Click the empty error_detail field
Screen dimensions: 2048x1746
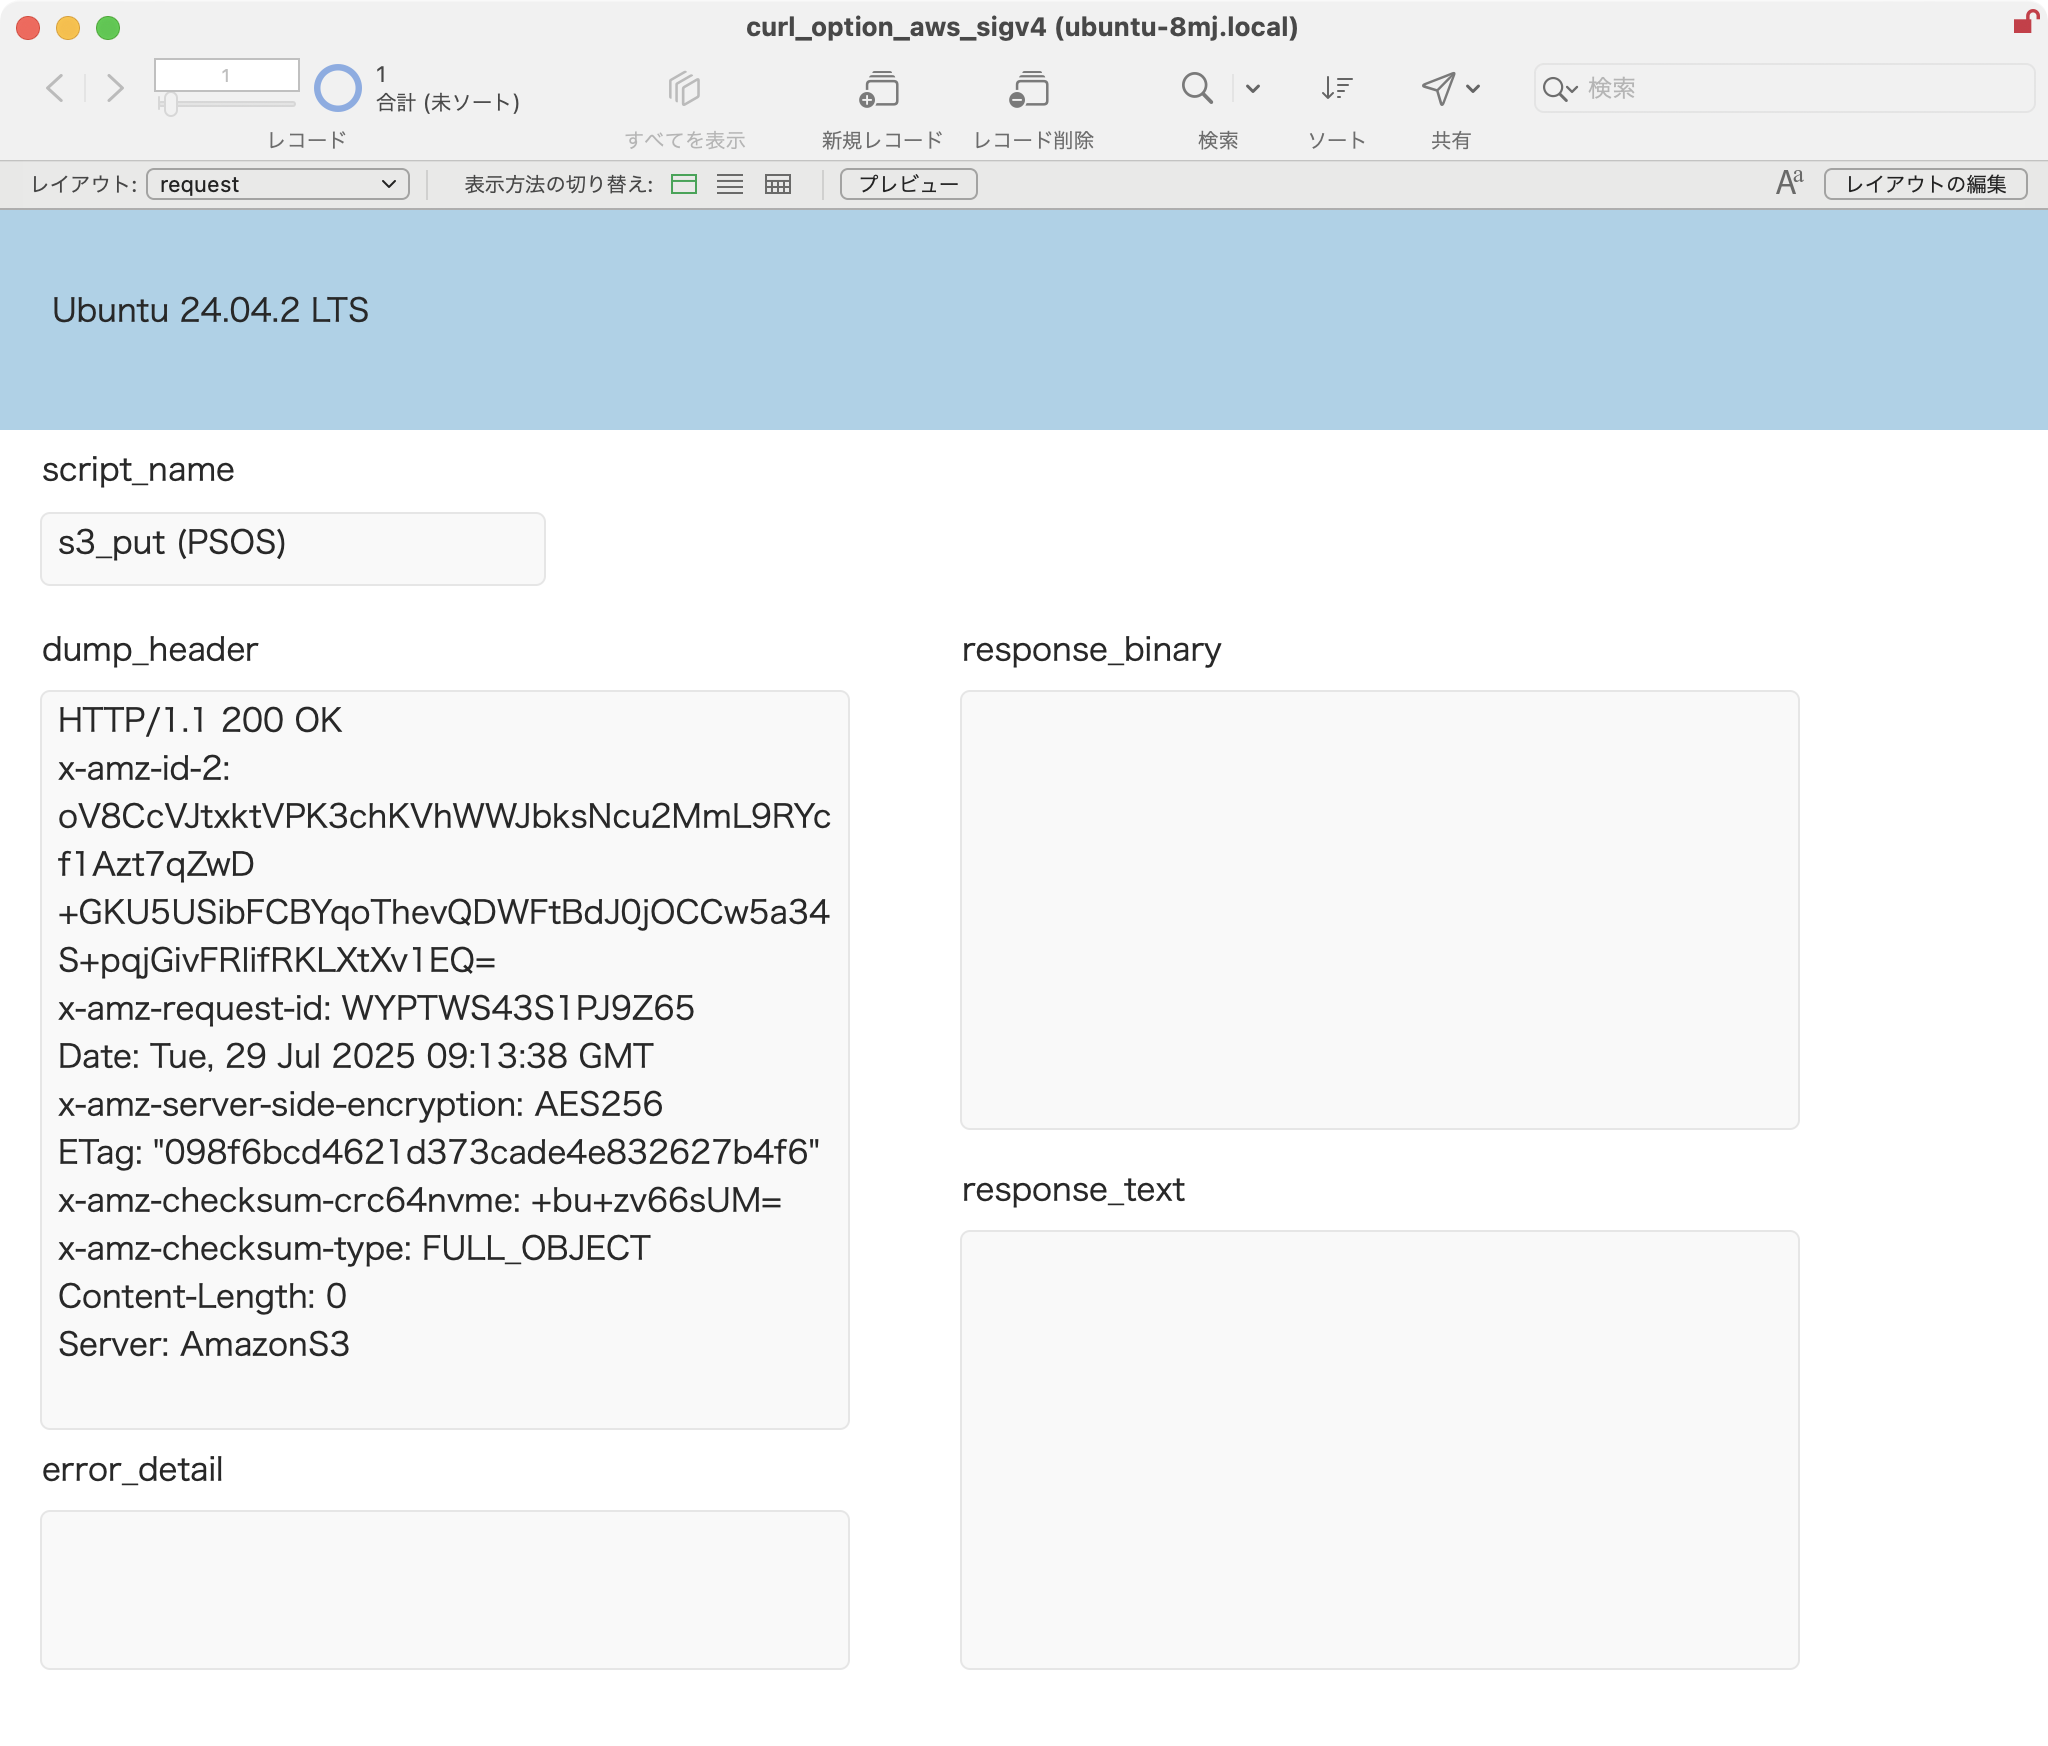coord(445,1590)
